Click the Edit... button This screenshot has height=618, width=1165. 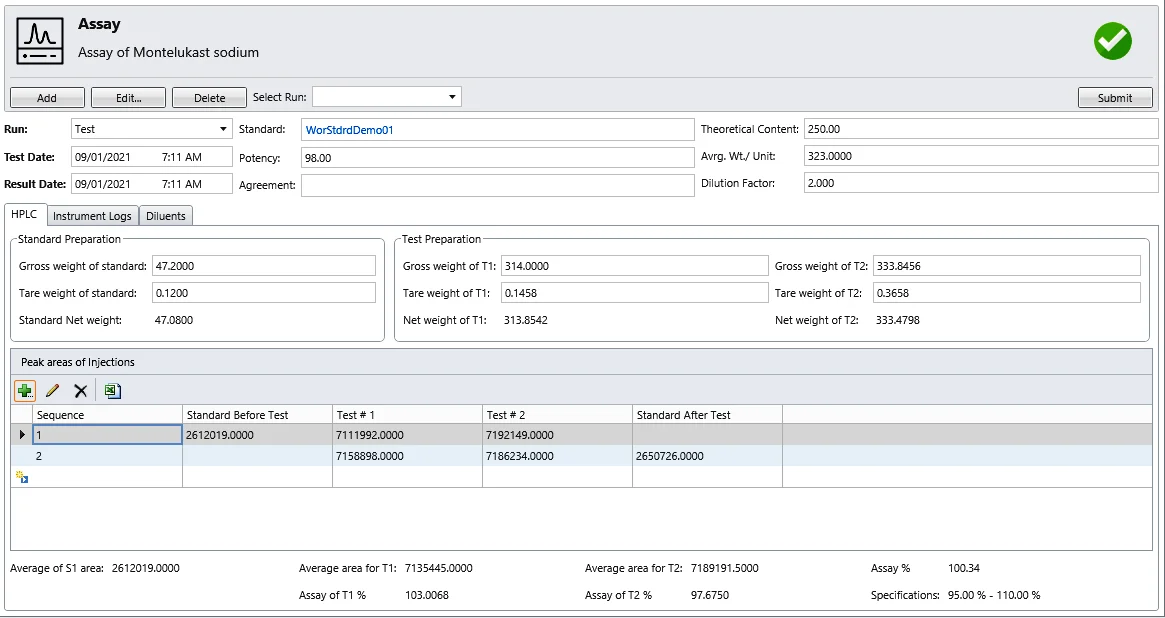point(128,98)
